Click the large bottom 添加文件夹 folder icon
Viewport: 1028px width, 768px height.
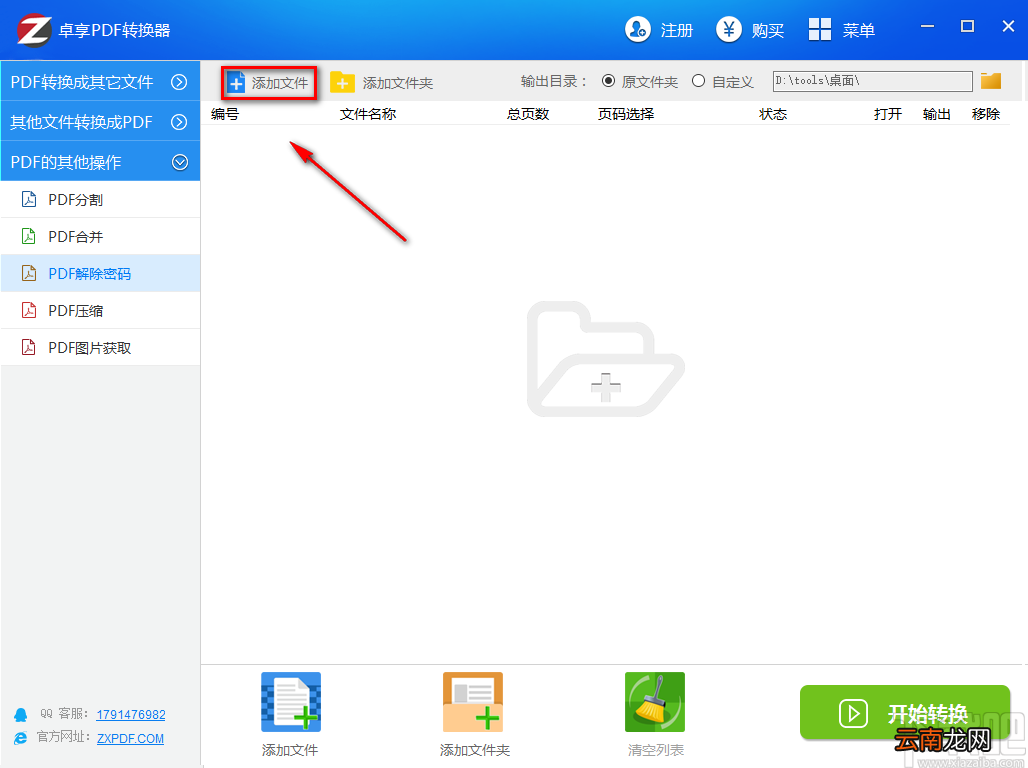473,702
